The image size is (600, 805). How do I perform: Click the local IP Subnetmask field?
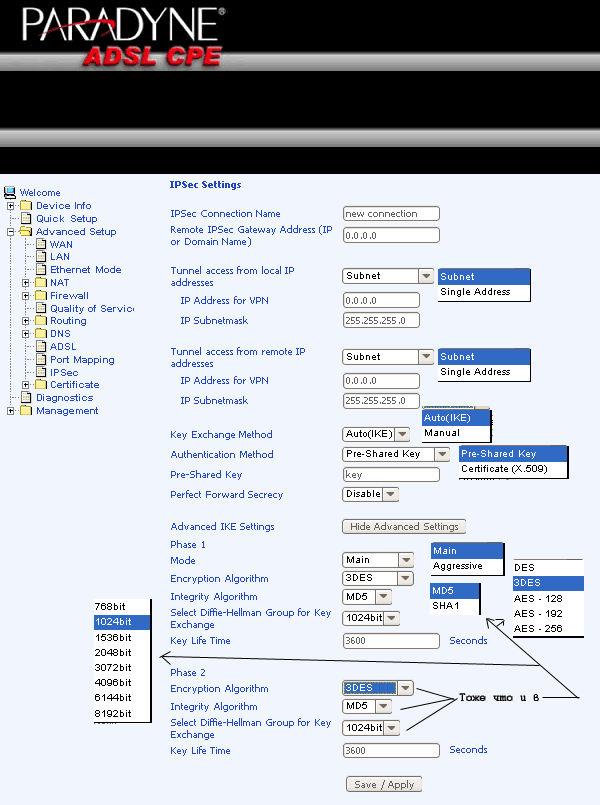click(x=381, y=320)
